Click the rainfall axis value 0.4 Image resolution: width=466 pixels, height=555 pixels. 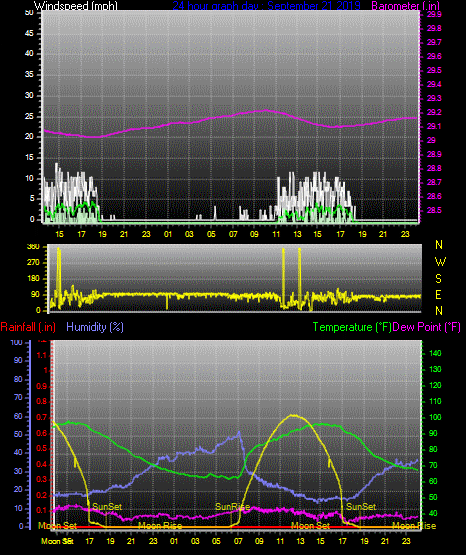coord(42,464)
